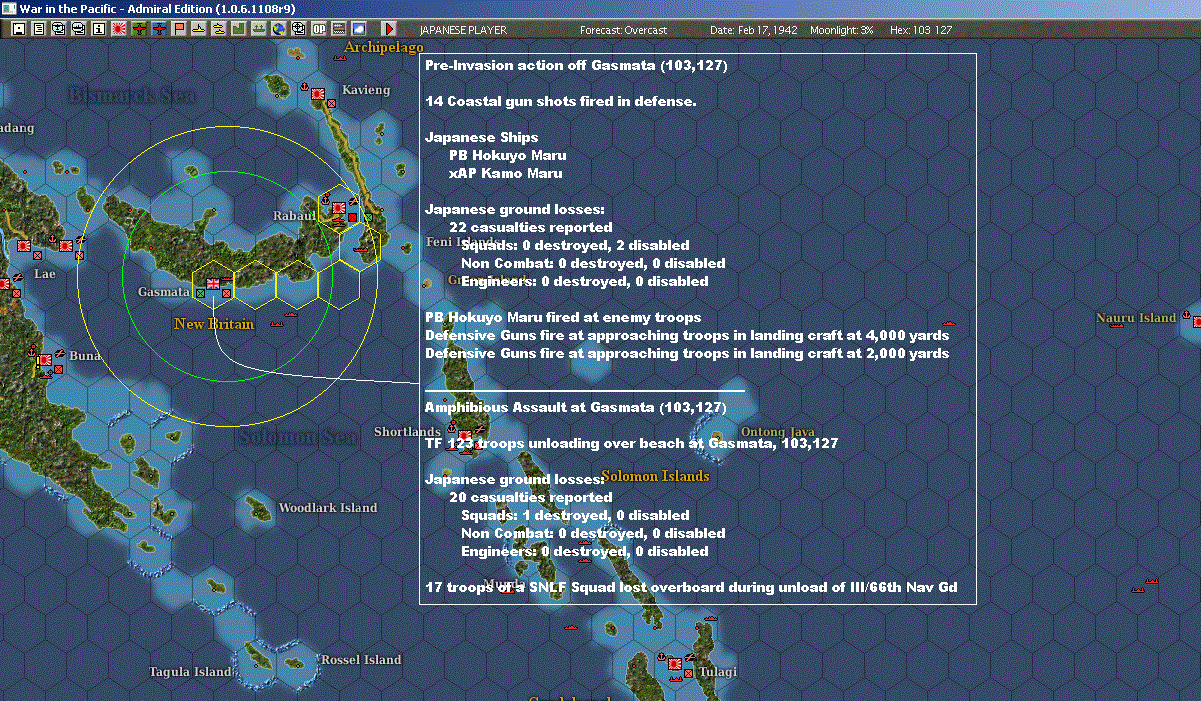Click the Bismarck Sea map label

click(x=132, y=96)
